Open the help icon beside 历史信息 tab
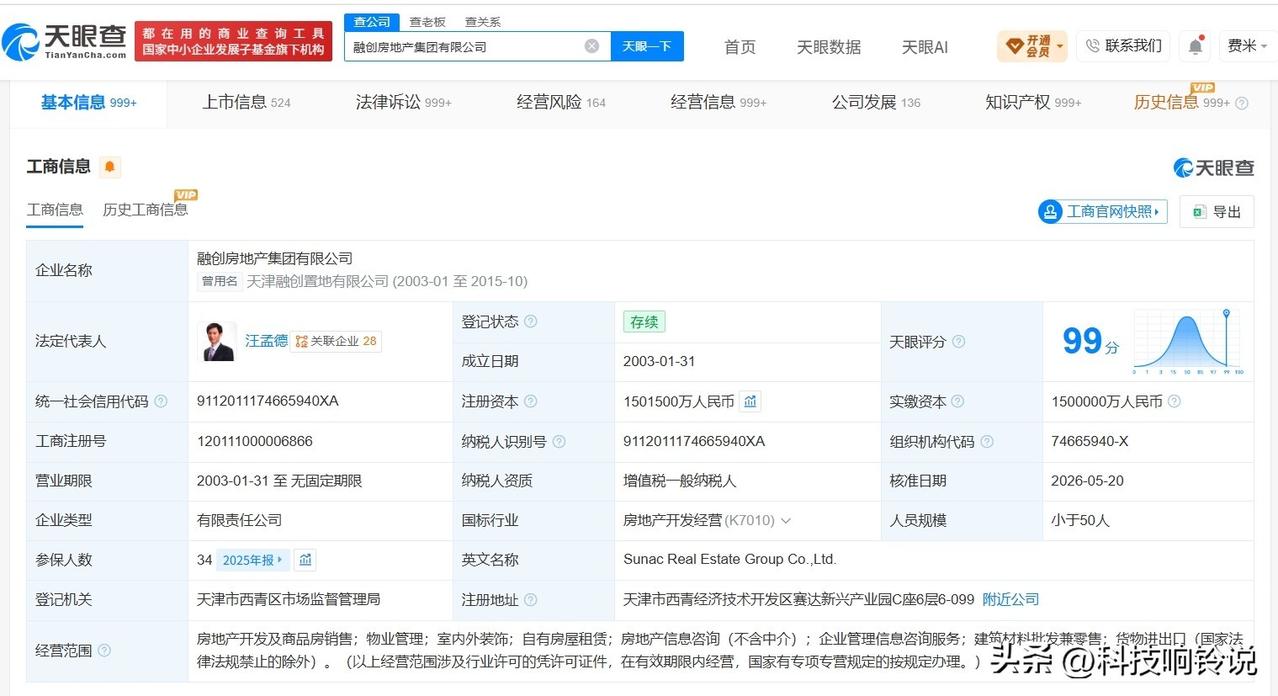The height and width of the screenshot is (696, 1278). tap(1242, 103)
